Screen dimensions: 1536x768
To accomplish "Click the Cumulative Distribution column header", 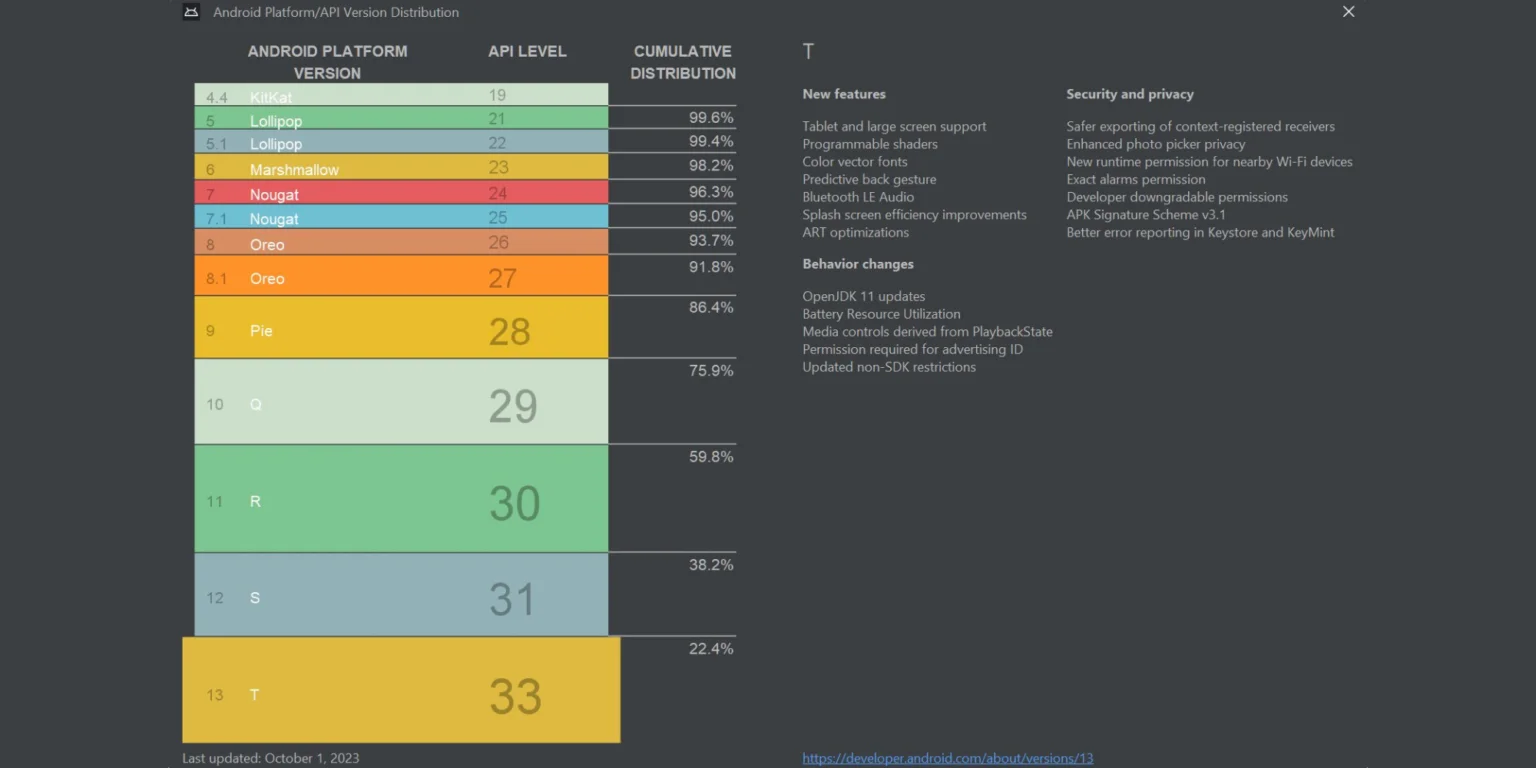I will (683, 62).
